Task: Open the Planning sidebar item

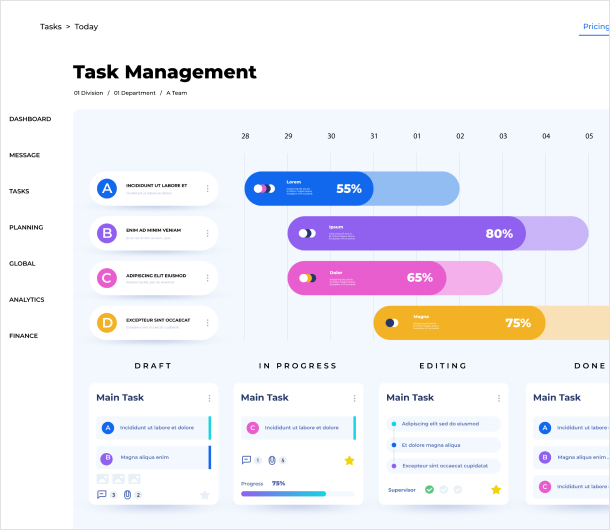Action: (26, 228)
